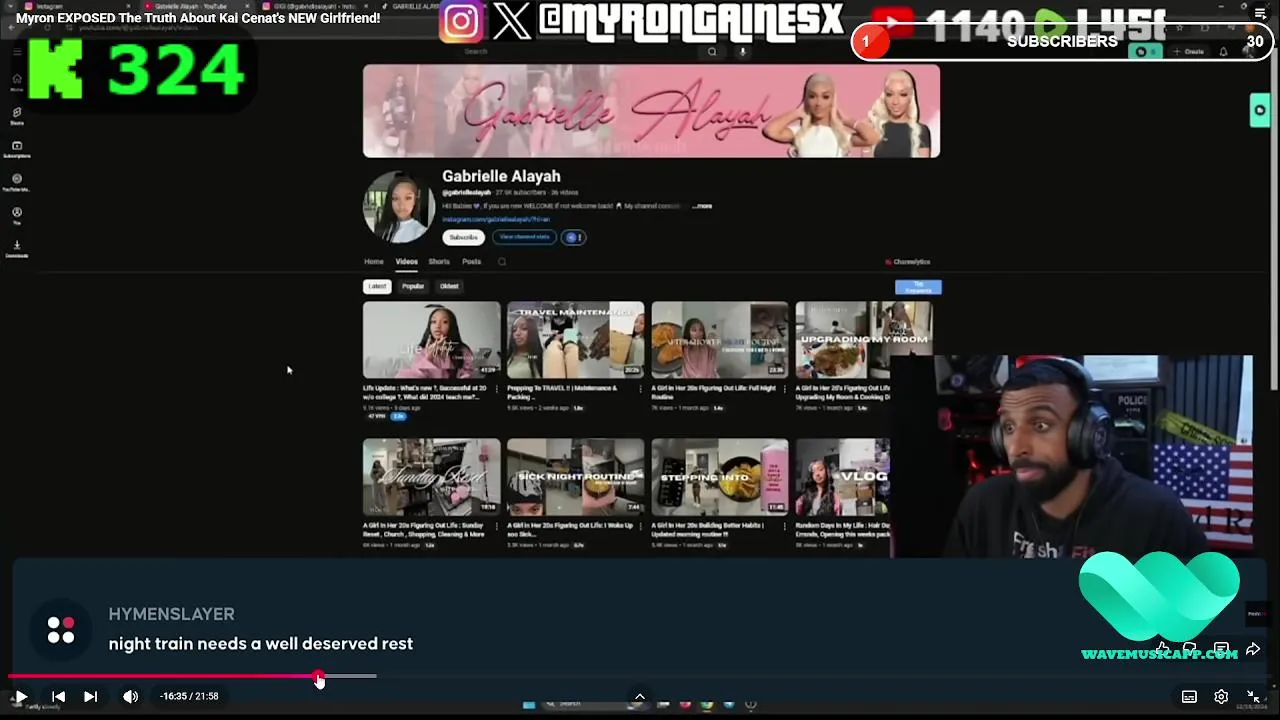Skip to the previous track
Viewport: 1280px width, 720px height.
click(58, 696)
